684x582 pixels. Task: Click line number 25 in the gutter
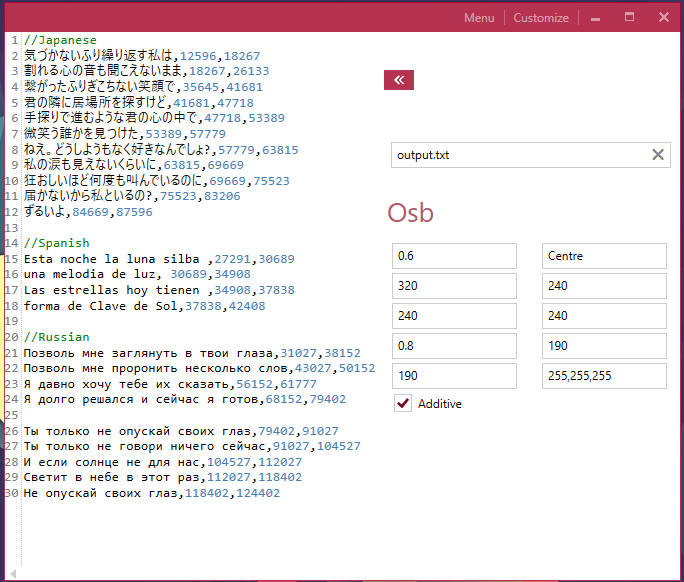click(x=11, y=415)
